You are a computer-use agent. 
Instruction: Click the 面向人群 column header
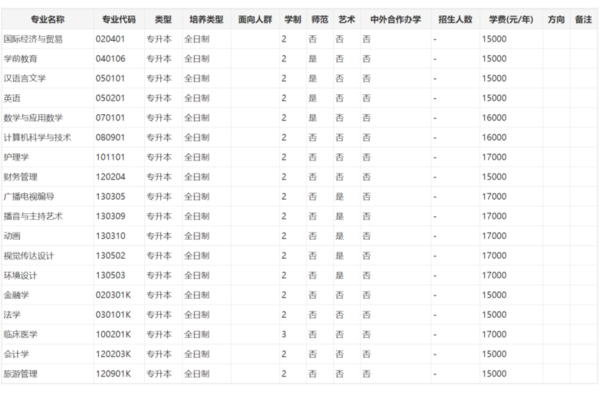point(255,19)
